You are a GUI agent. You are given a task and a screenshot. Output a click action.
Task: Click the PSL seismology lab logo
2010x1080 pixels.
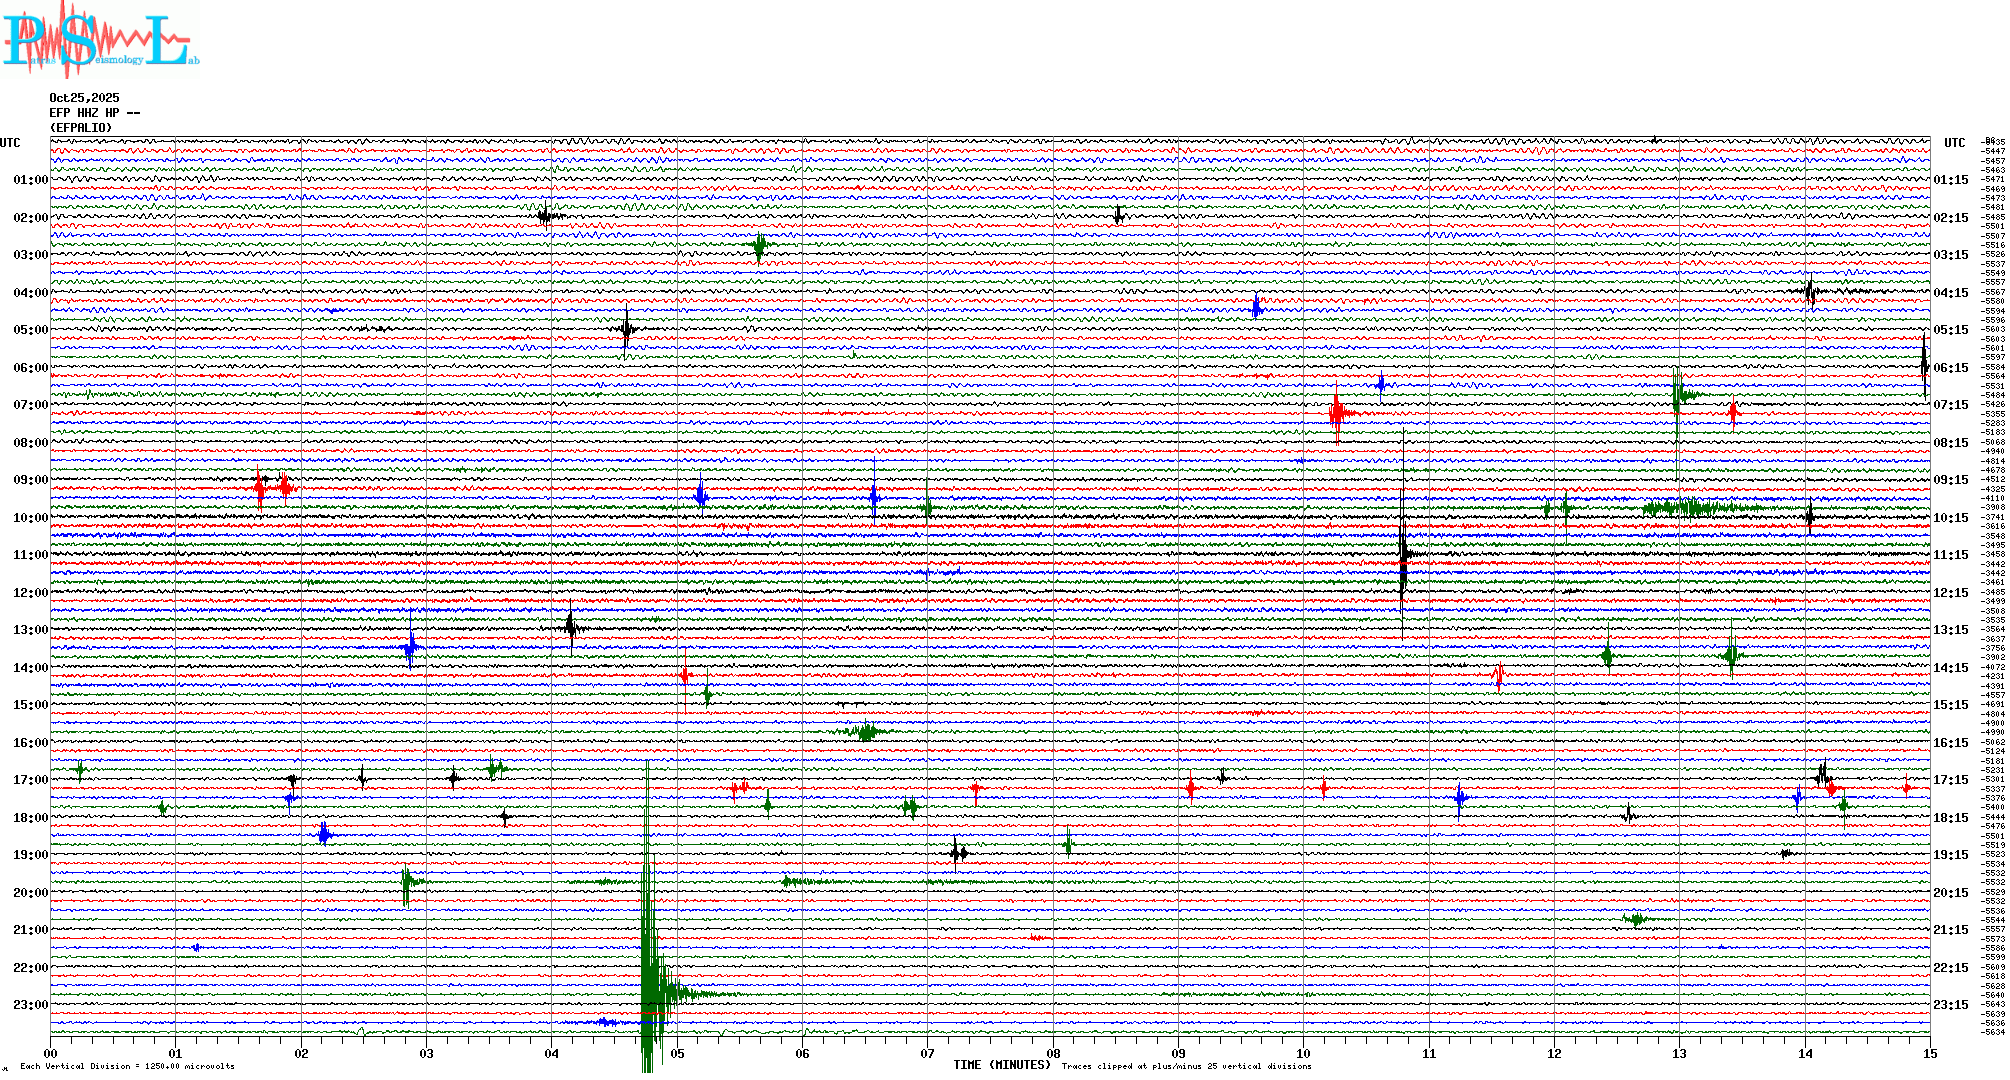pos(100,40)
